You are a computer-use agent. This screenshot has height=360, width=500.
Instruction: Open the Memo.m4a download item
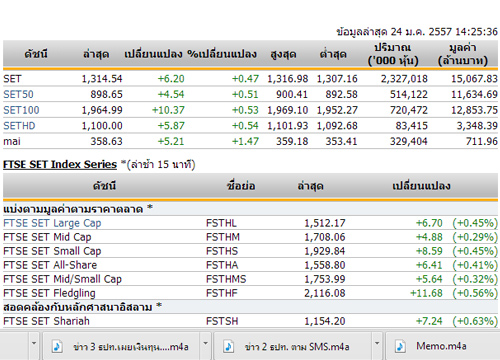pos(442,346)
